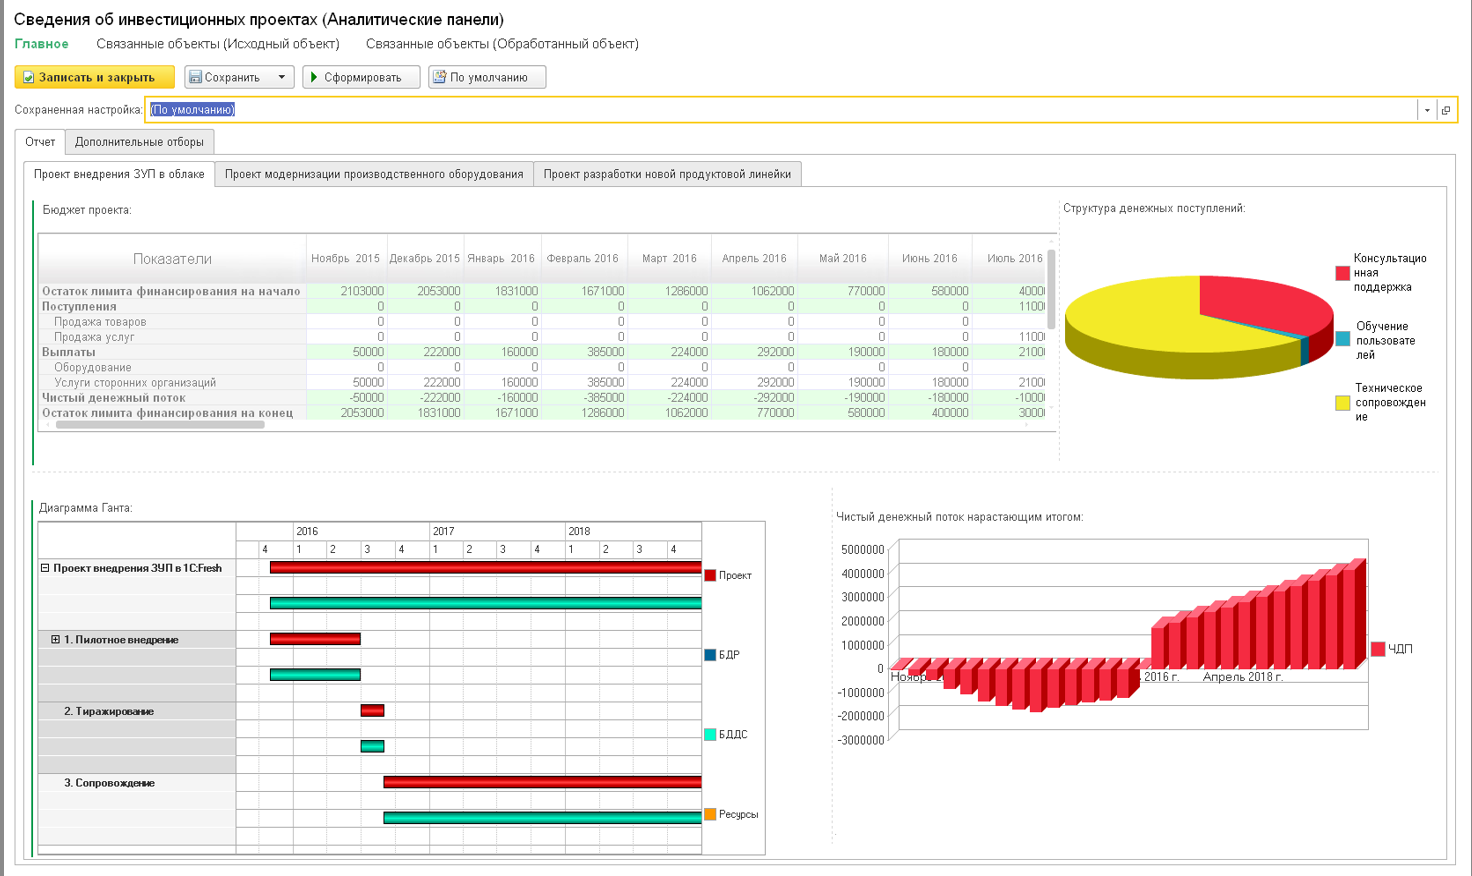
Task: Click the save-and-close checkmark icon
Action: (29, 77)
